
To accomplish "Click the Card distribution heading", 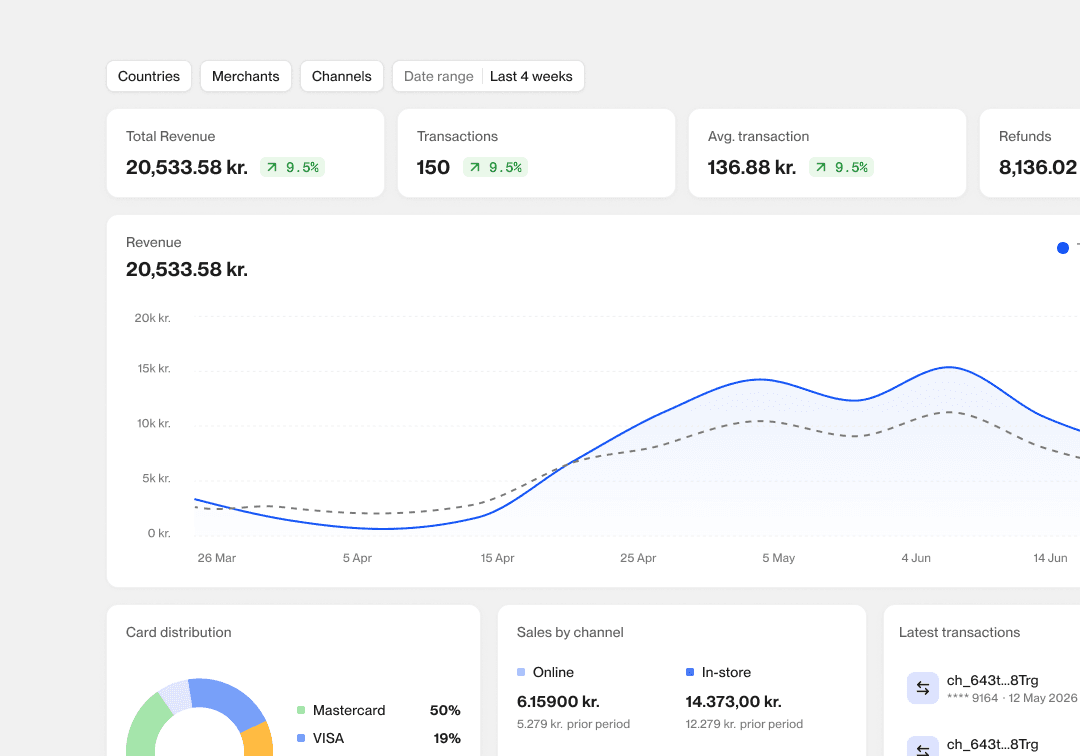I will pyautogui.click(x=178, y=632).
